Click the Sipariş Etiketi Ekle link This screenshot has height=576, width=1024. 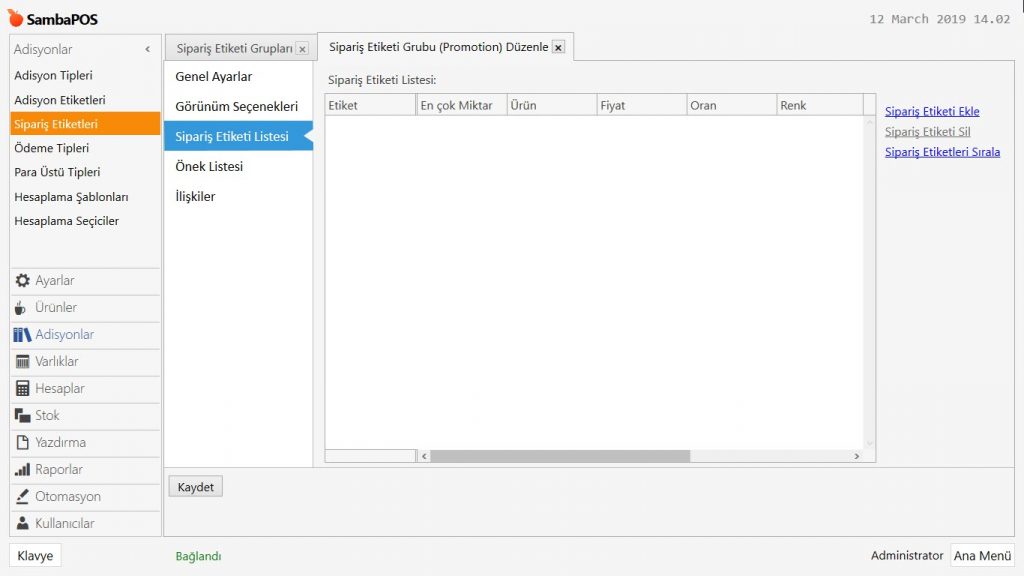[x=932, y=111]
